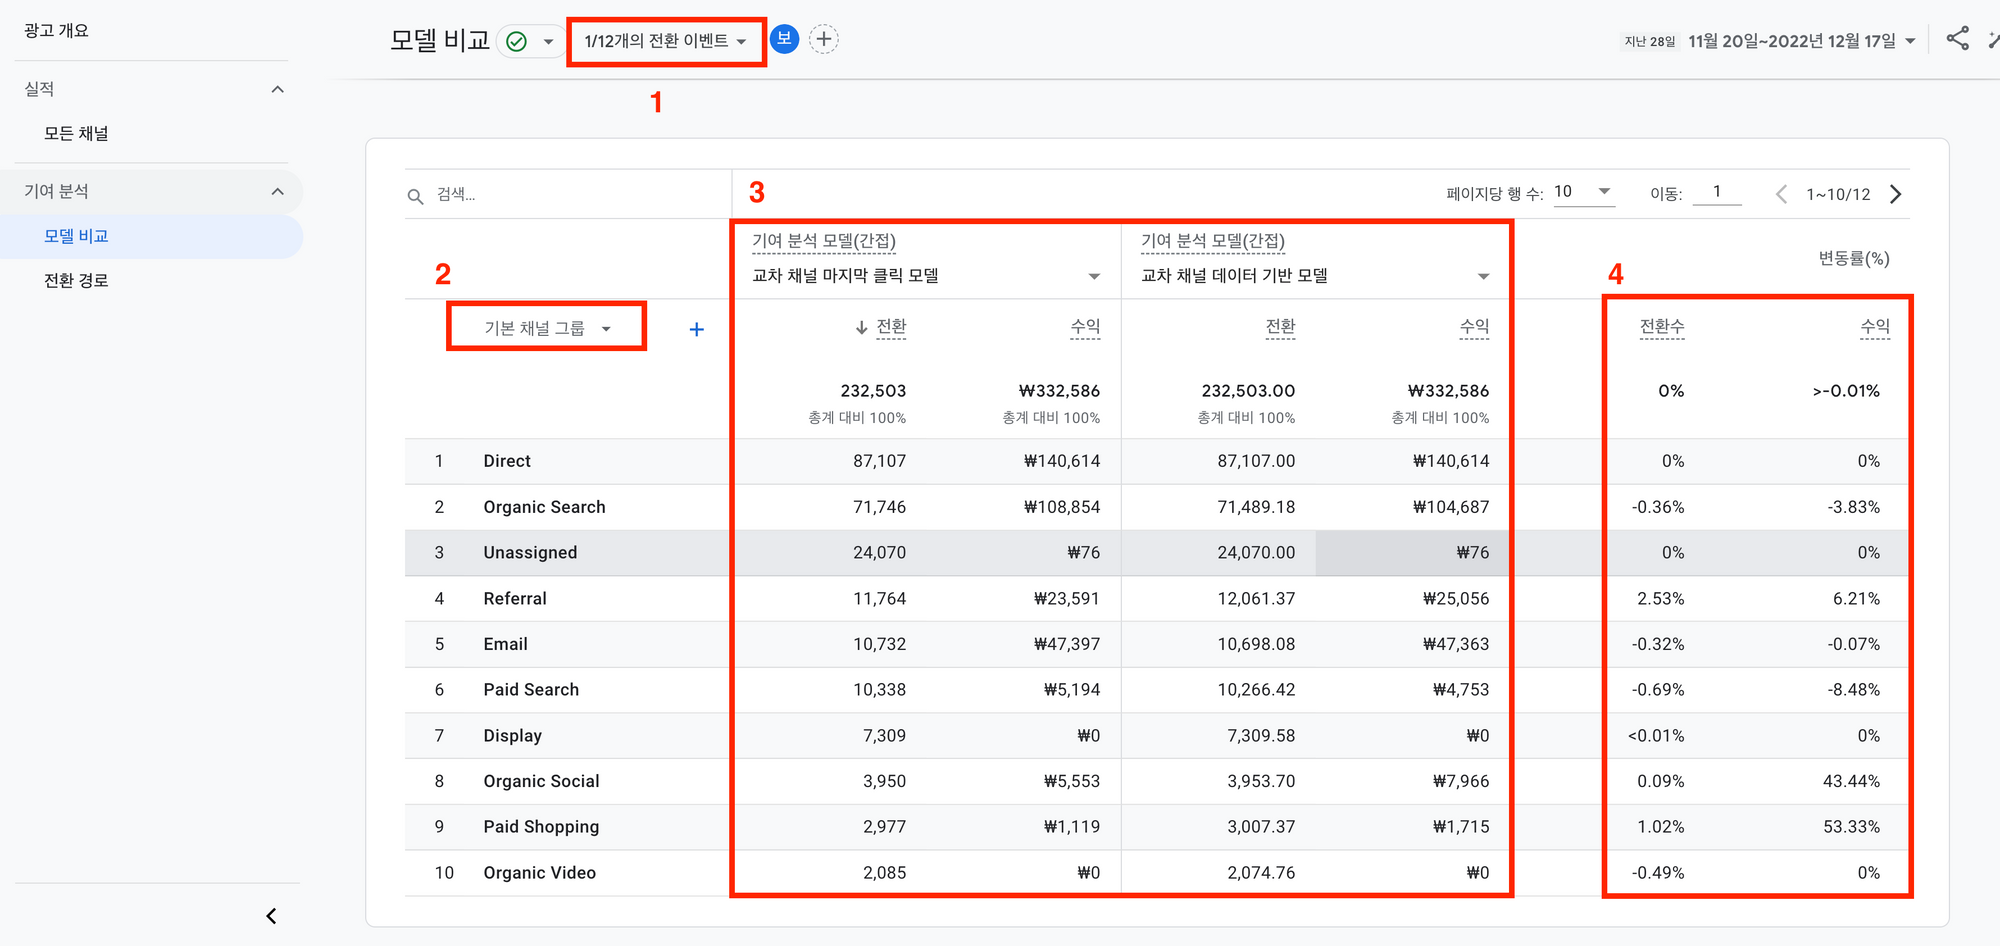Image resolution: width=2000 pixels, height=946 pixels.
Task: Click the 43.44% revenue change value
Action: click(1851, 781)
